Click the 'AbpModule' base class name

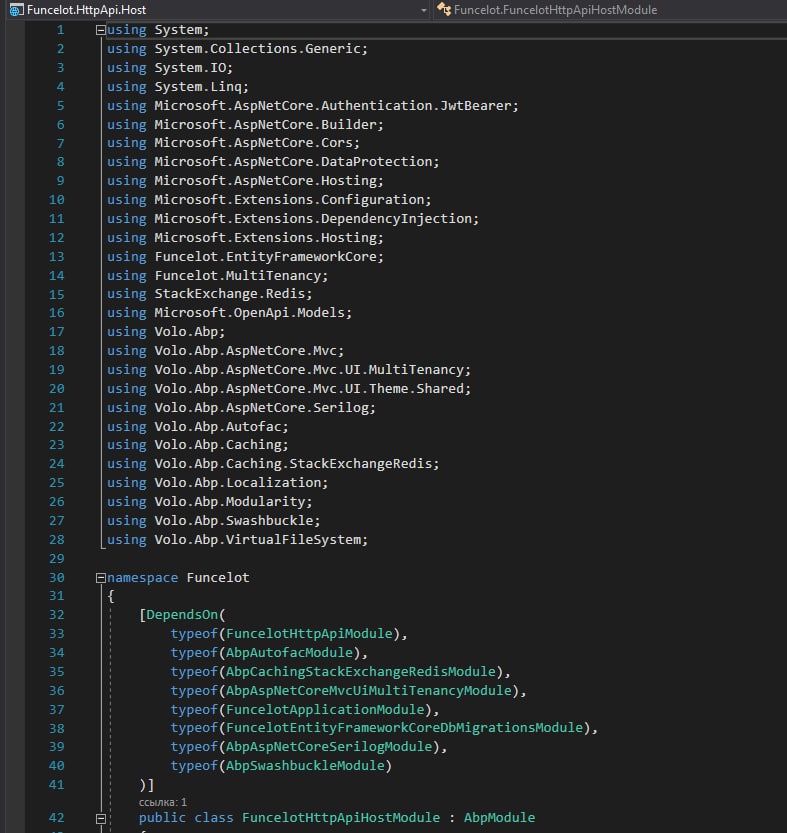click(x=499, y=818)
